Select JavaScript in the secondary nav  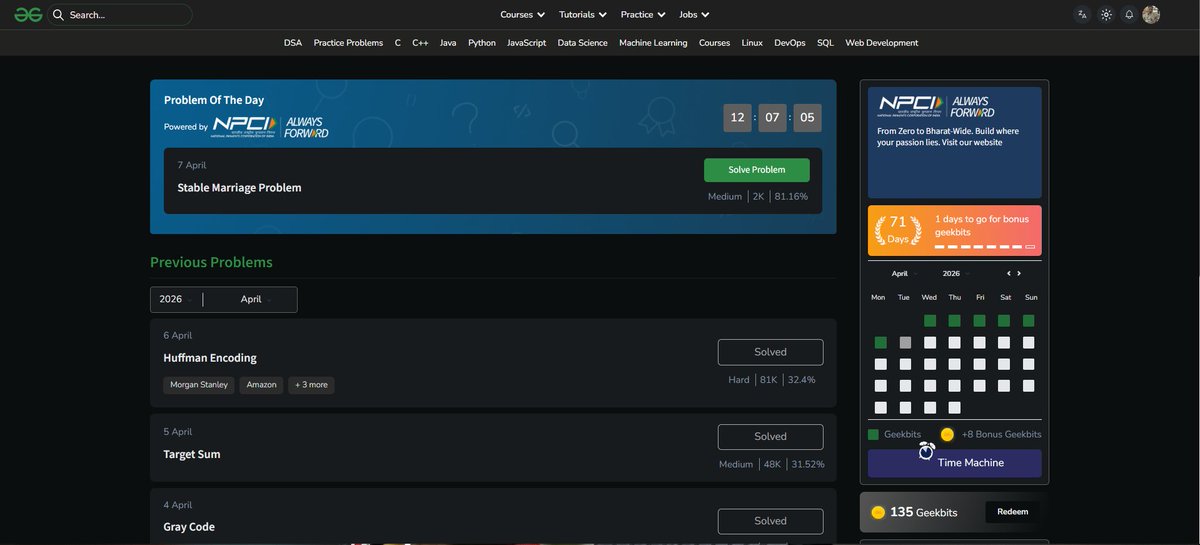click(527, 43)
